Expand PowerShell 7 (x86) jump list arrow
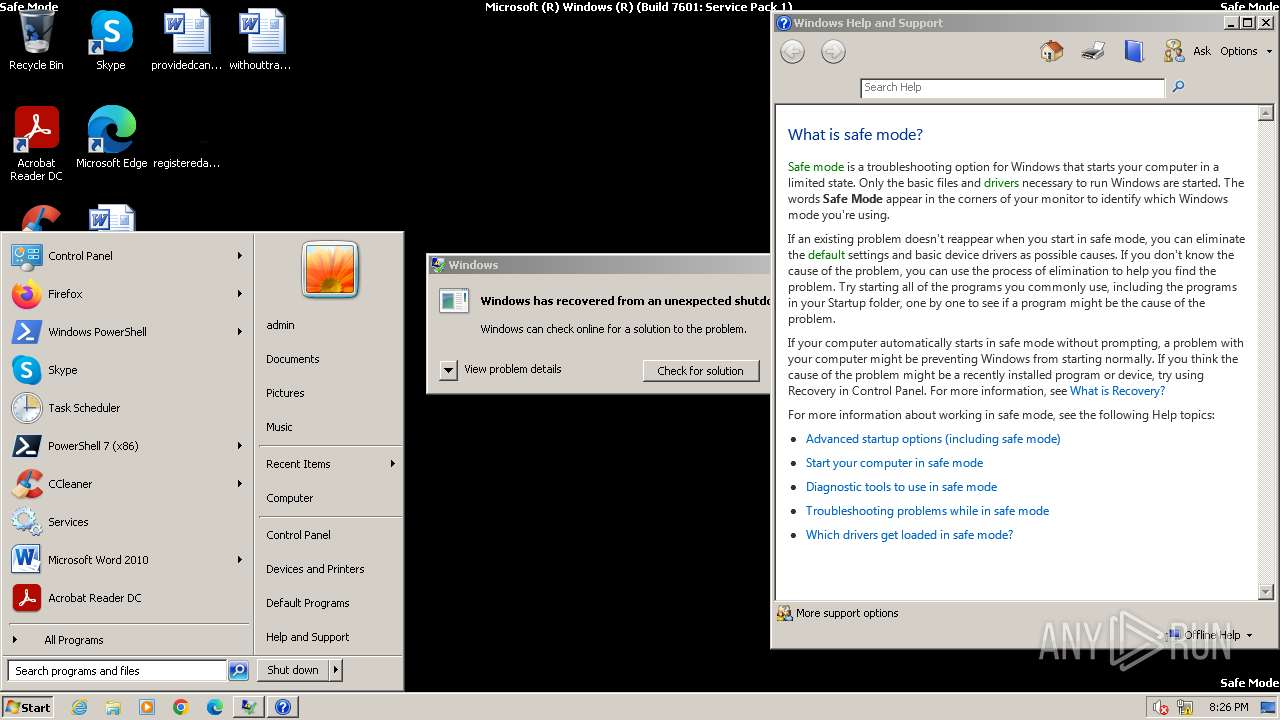1280x720 pixels. point(239,446)
